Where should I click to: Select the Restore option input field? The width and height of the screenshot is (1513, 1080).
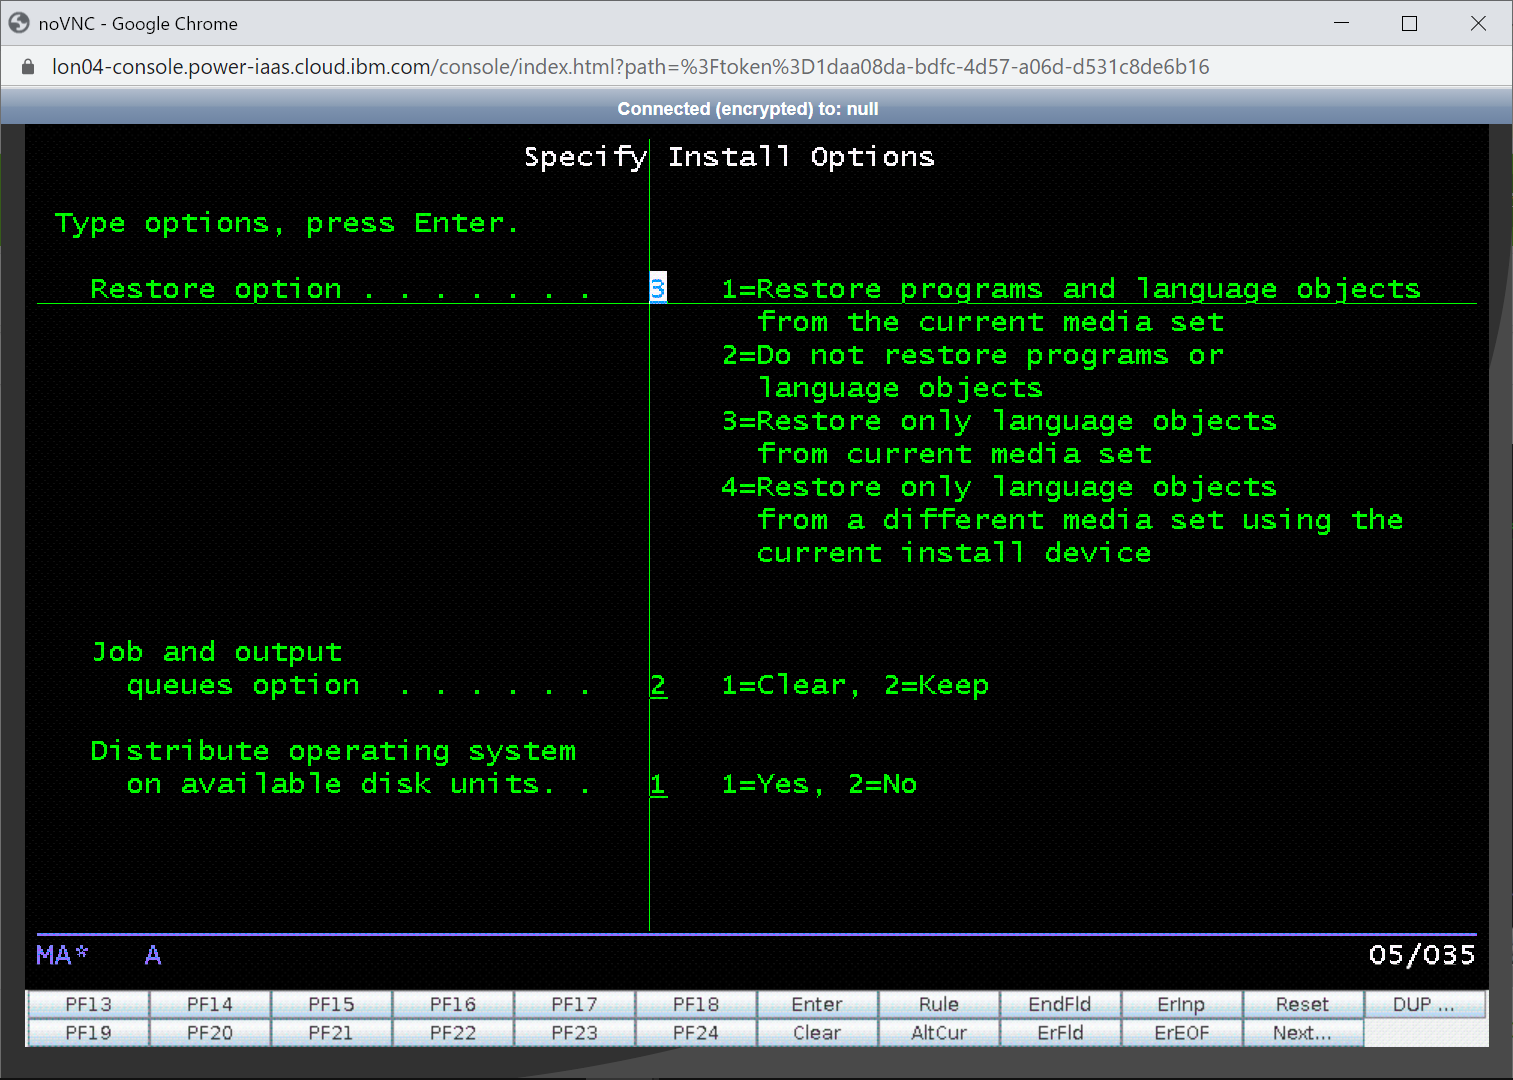click(658, 289)
